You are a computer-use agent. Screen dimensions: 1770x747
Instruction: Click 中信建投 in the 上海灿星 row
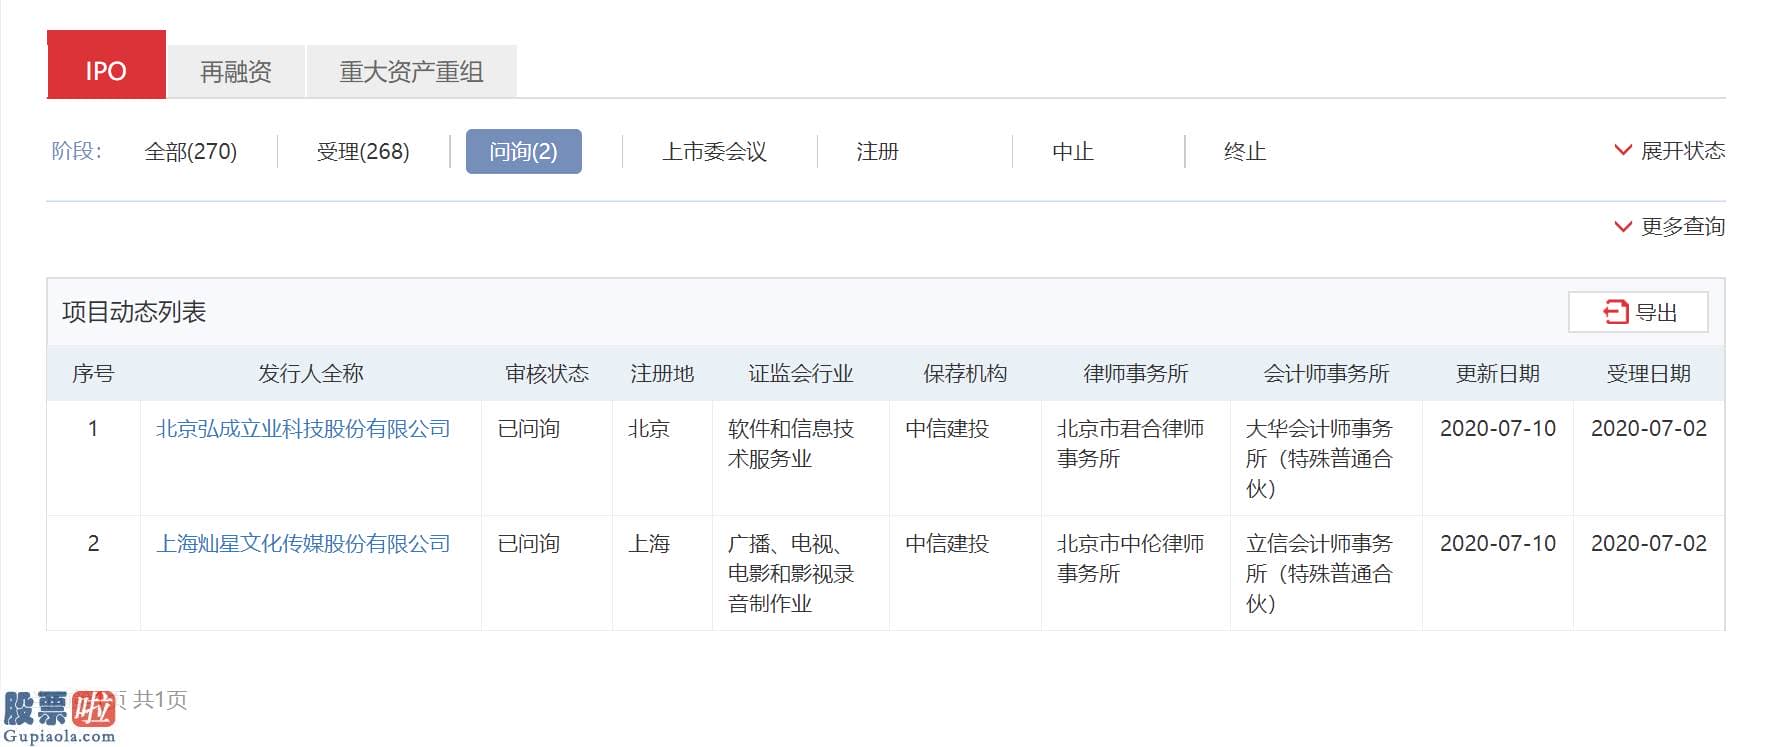tap(947, 544)
